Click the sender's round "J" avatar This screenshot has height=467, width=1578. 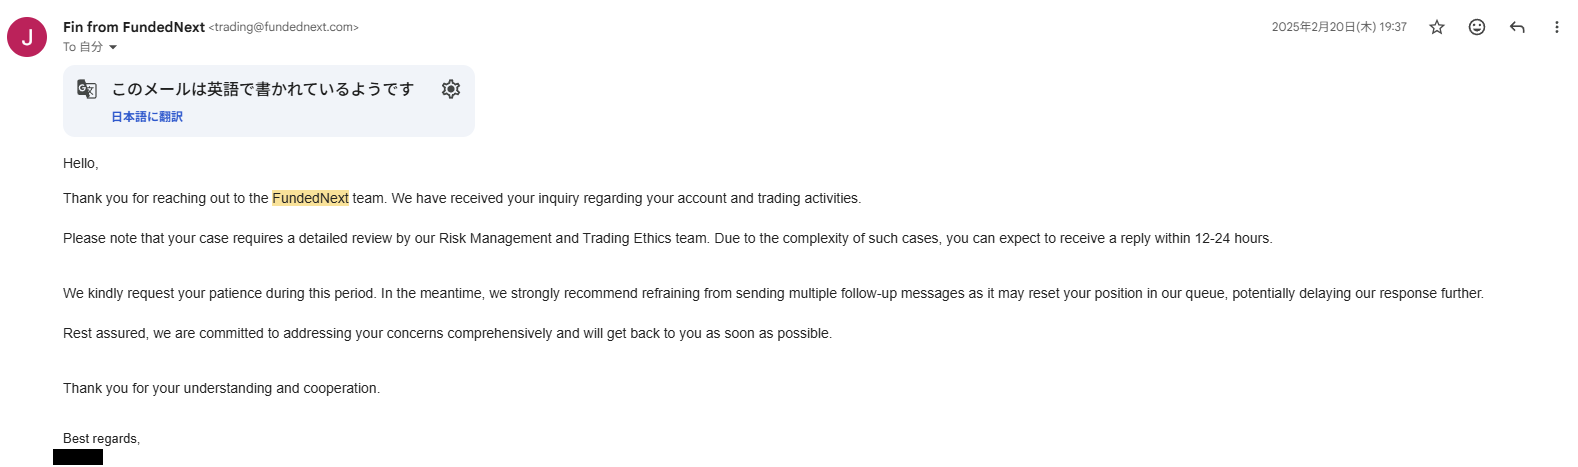tap(27, 37)
